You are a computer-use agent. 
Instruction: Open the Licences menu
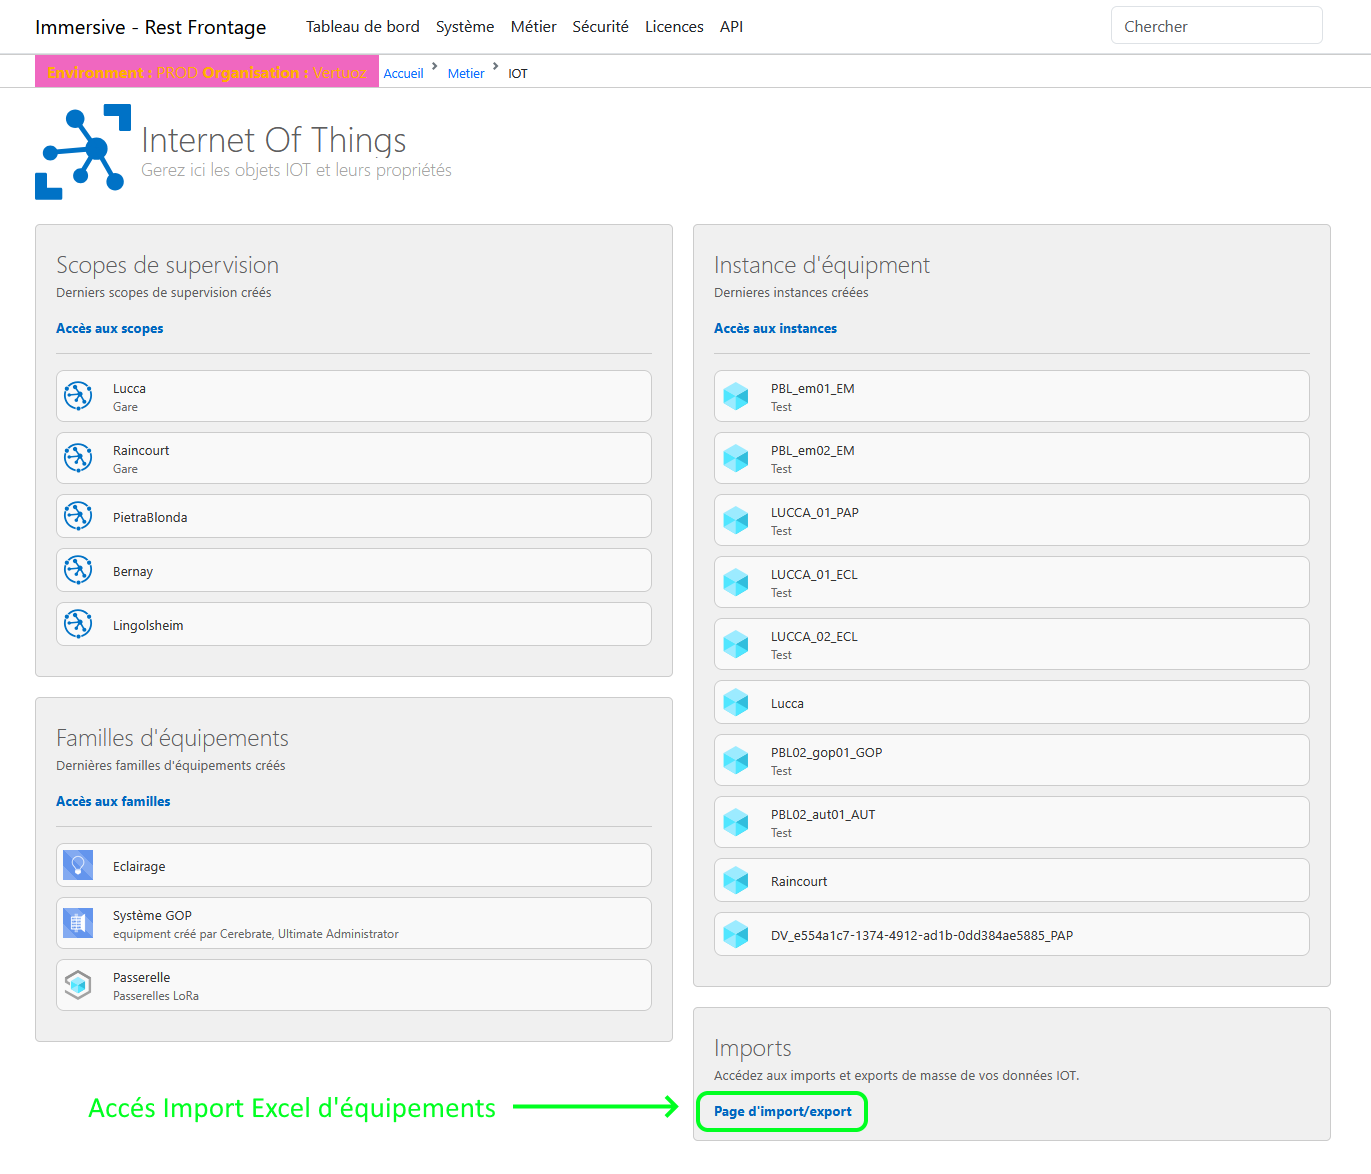pos(673,26)
